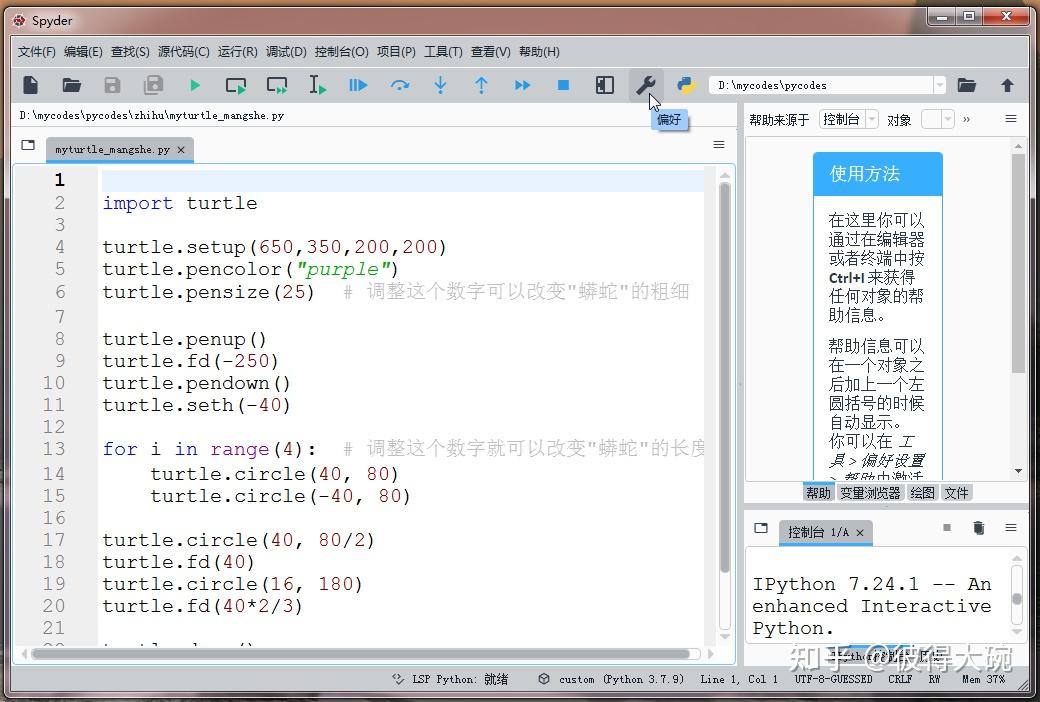The width and height of the screenshot is (1040, 702).
Task: Toggle maximize of the current pane
Action: click(x=604, y=85)
